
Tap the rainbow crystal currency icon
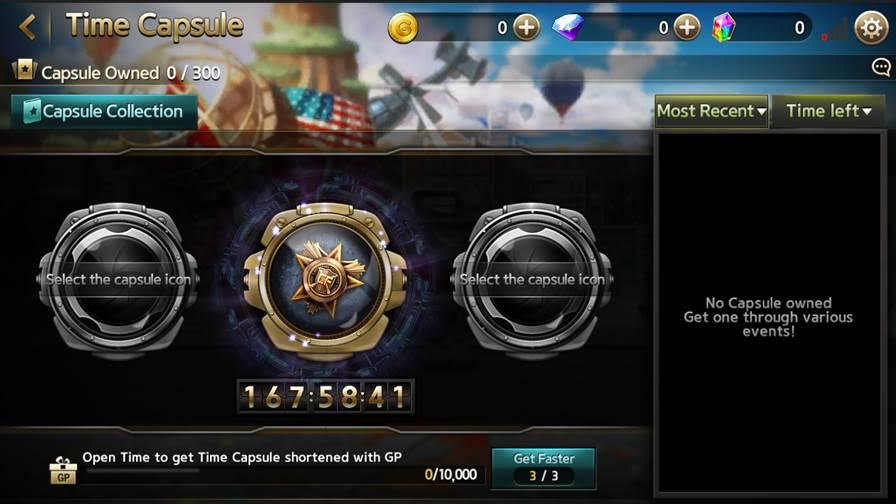[724, 27]
